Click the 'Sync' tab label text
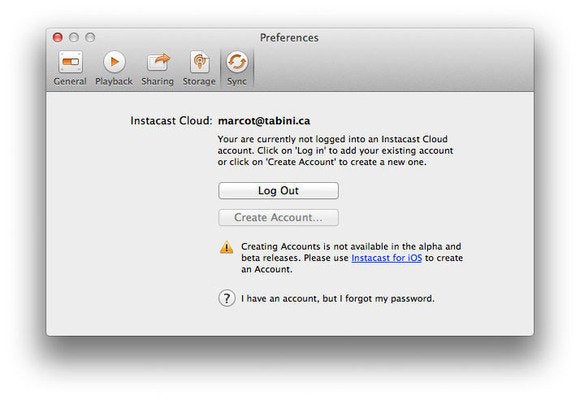This screenshot has width=580, height=400. [x=237, y=81]
